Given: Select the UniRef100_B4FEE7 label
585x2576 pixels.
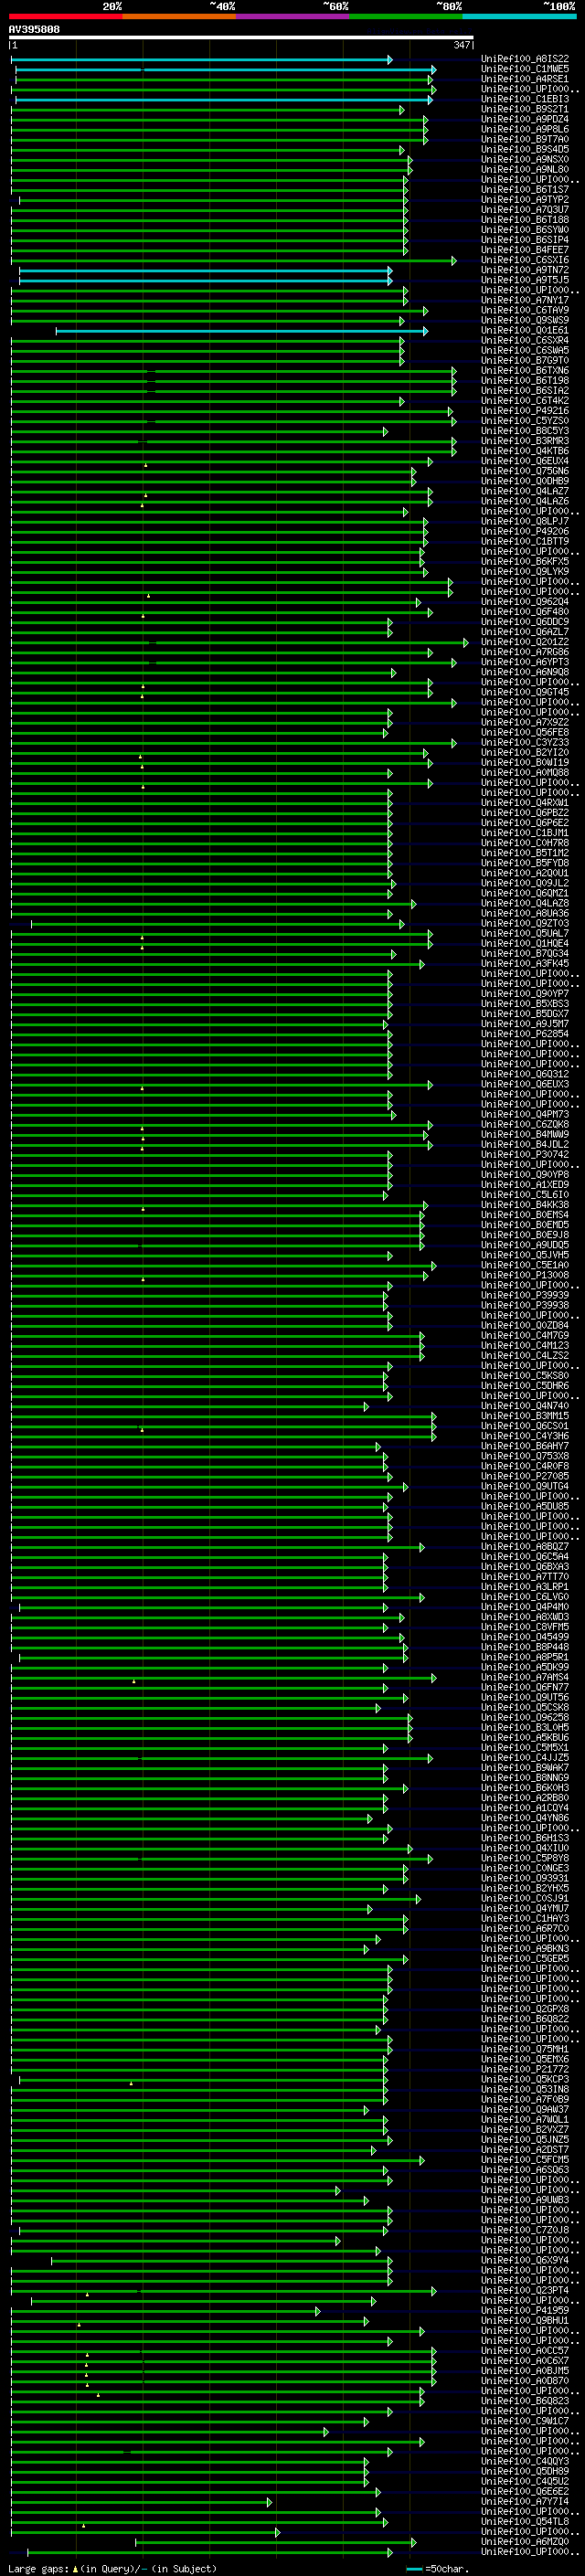Looking at the screenshot, I should 525,250.
